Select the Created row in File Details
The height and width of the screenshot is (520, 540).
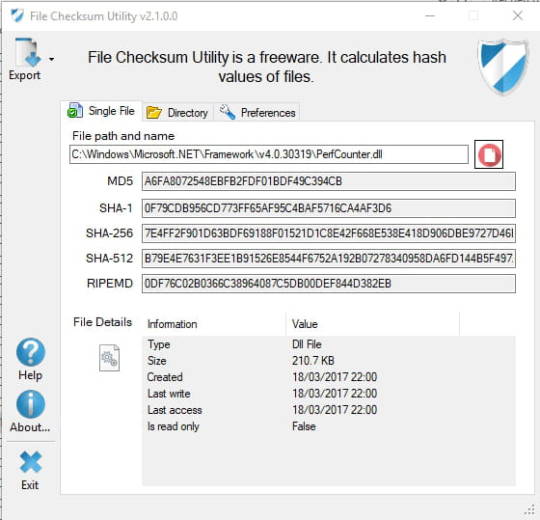pos(329,377)
